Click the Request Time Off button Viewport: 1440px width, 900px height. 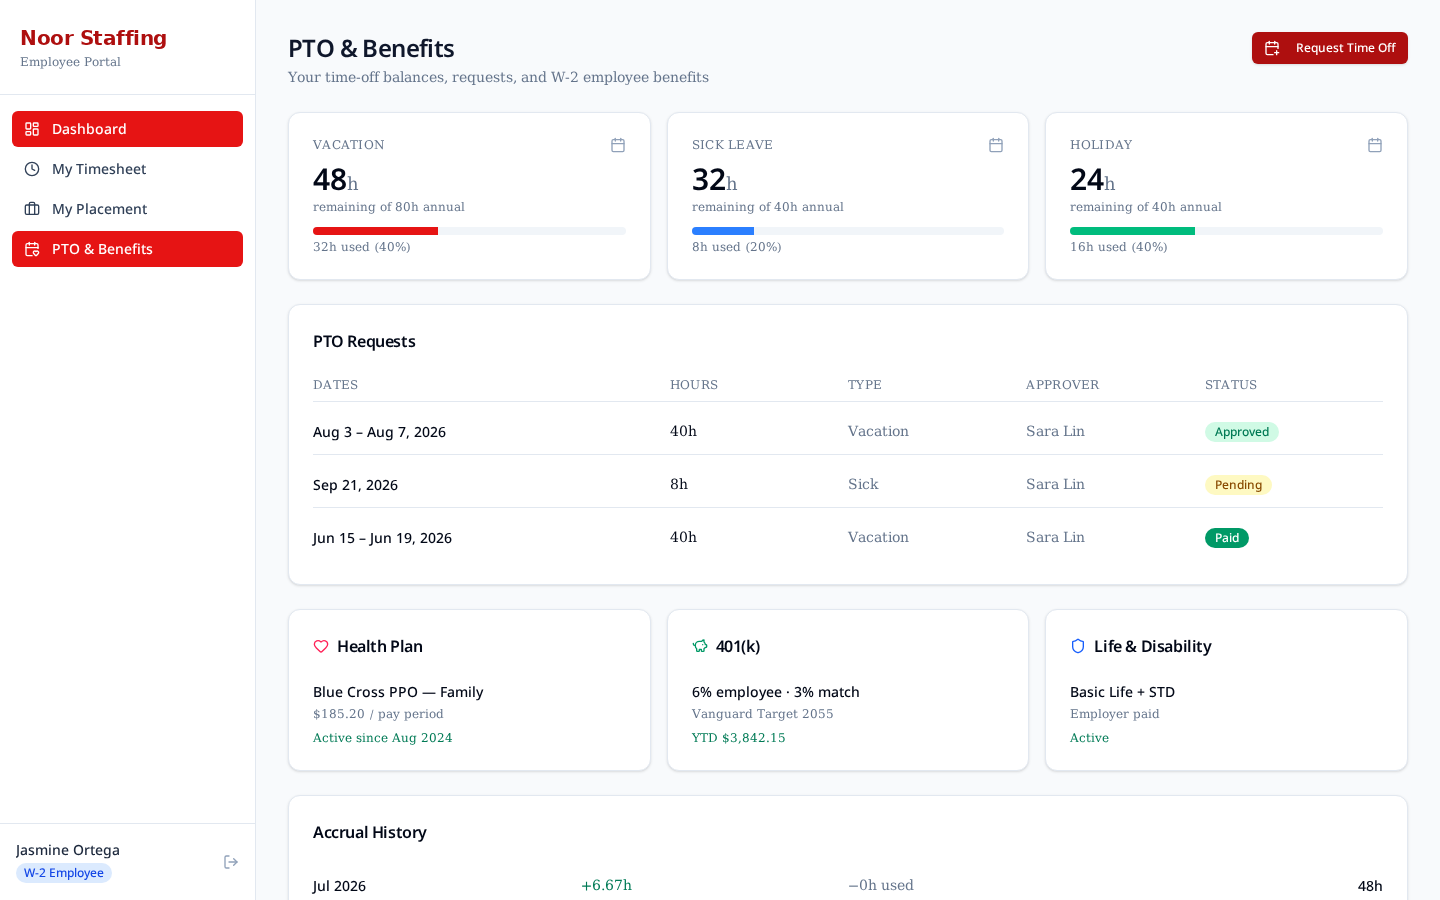tap(1329, 48)
